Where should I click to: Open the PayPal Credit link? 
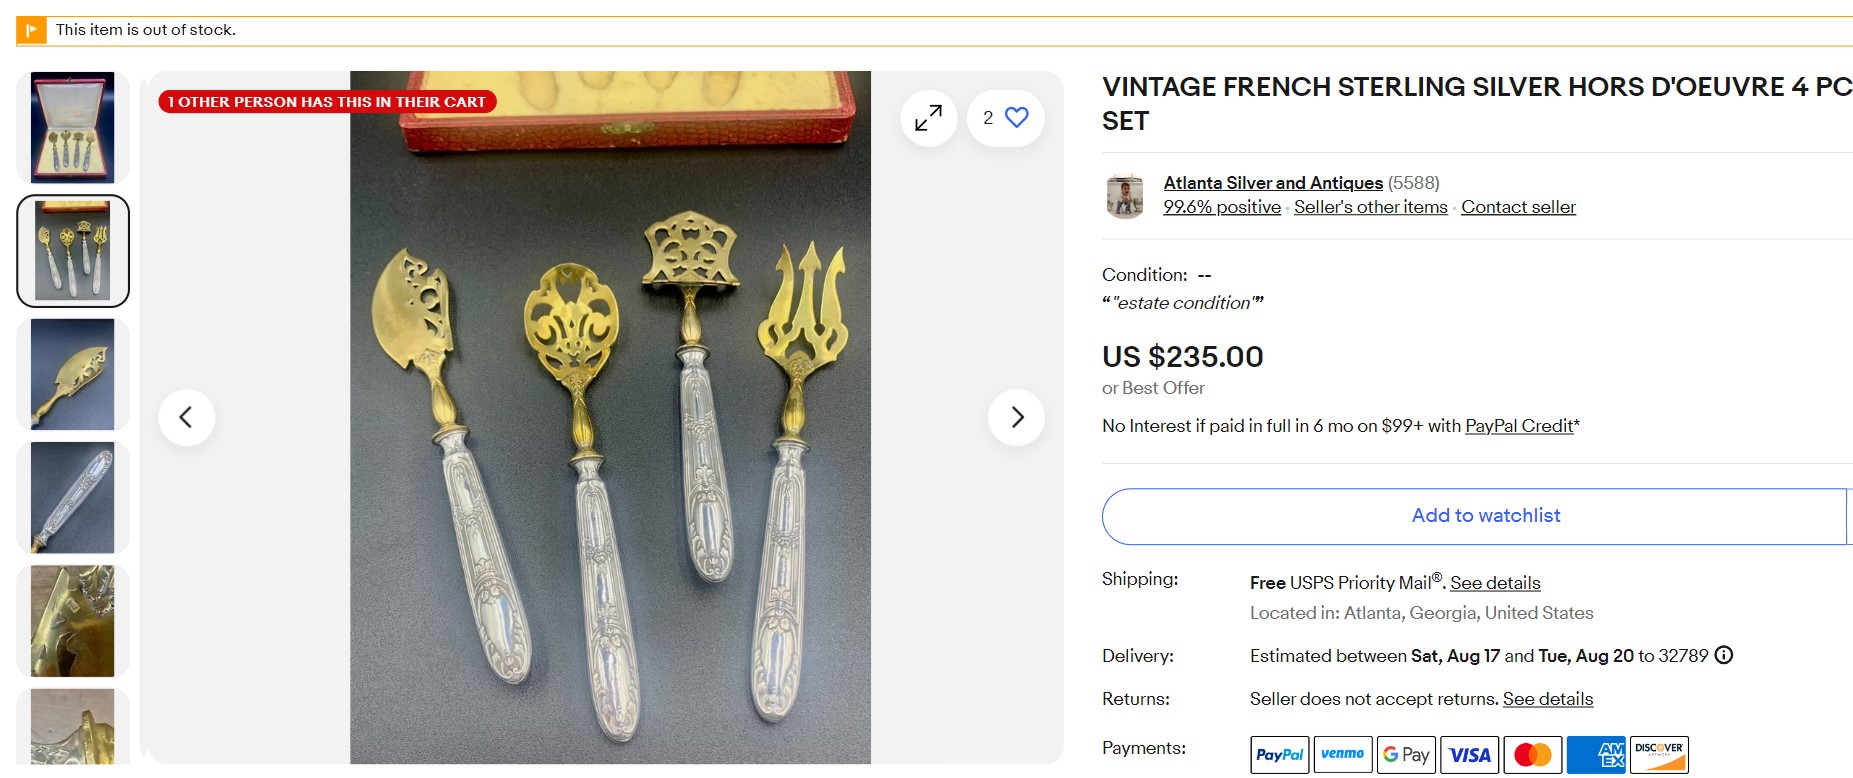tap(1518, 426)
